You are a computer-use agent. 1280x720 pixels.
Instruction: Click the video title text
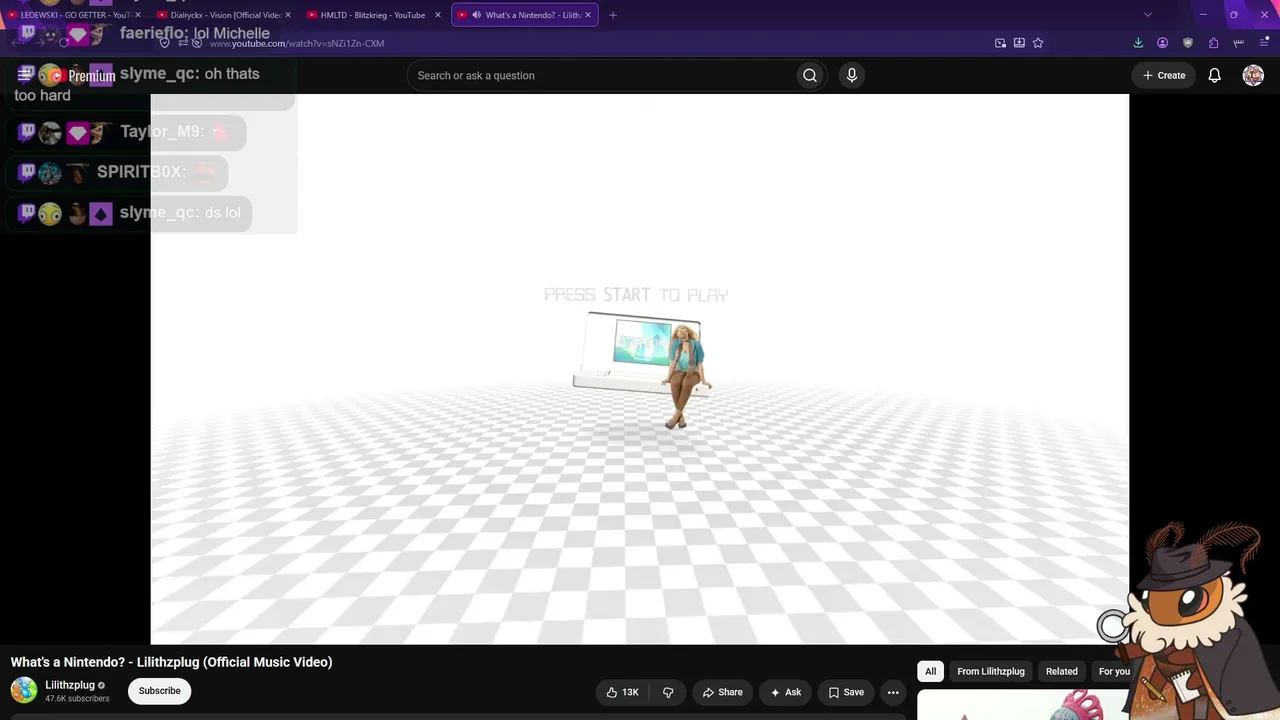pyautogui.click(x=171, y=662)
